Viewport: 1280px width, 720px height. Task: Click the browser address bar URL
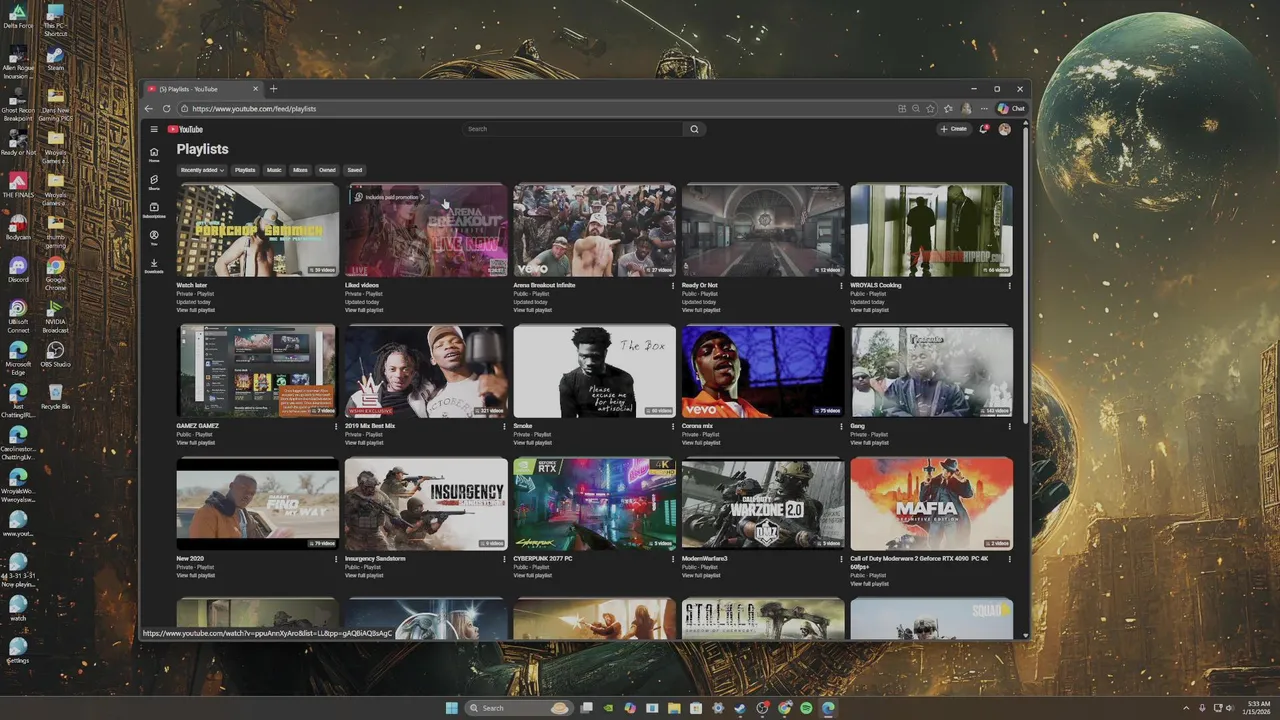tap(254, 108)
